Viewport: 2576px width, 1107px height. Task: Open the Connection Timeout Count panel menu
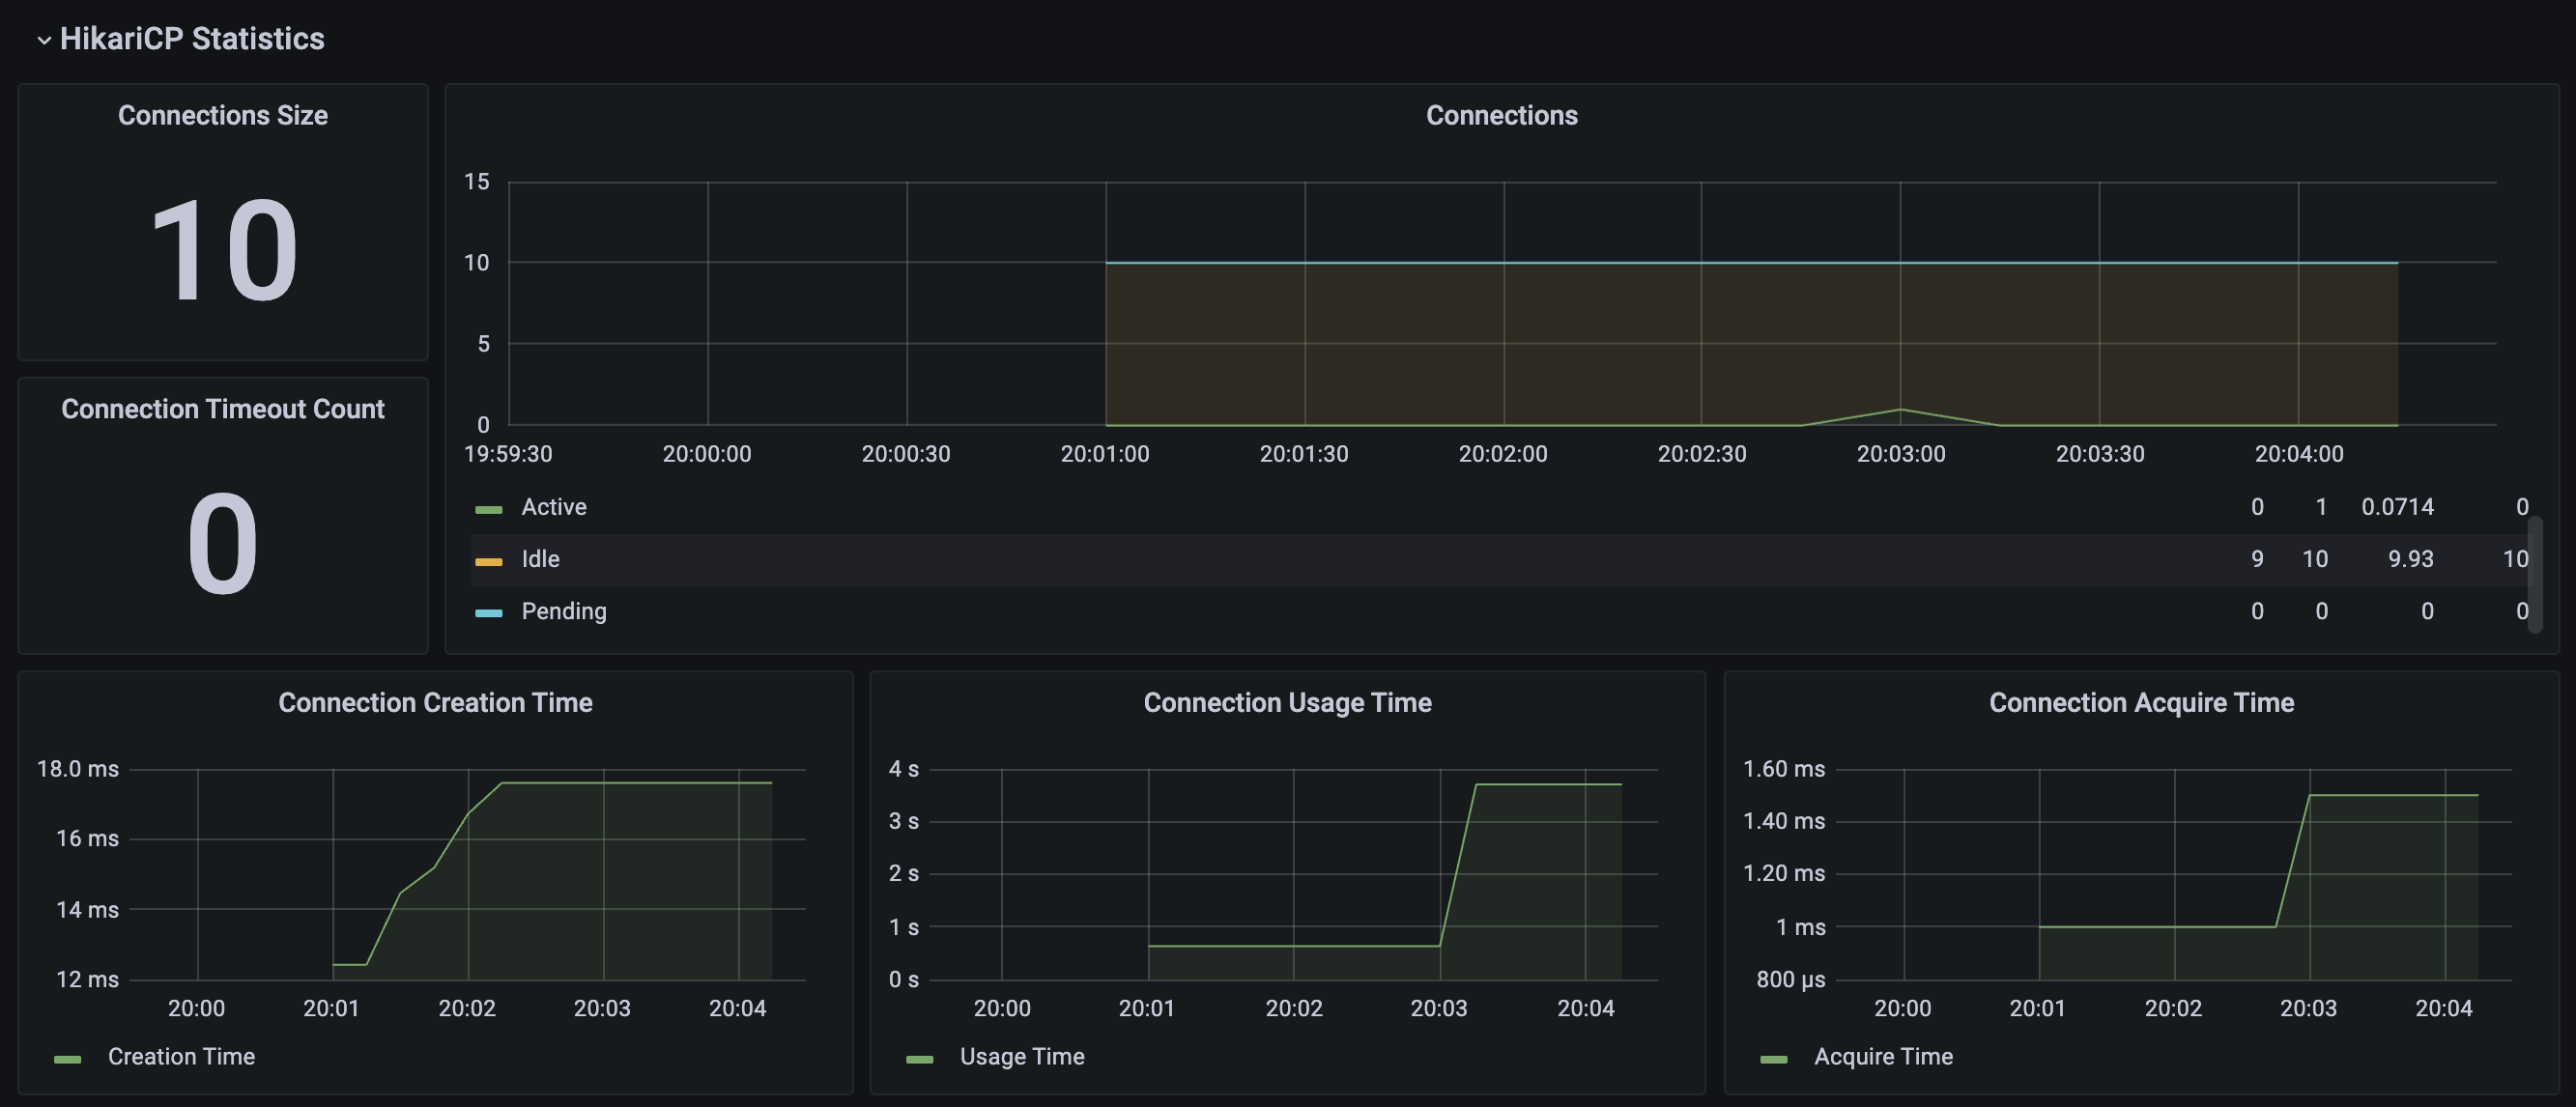[x=223, y=409]
